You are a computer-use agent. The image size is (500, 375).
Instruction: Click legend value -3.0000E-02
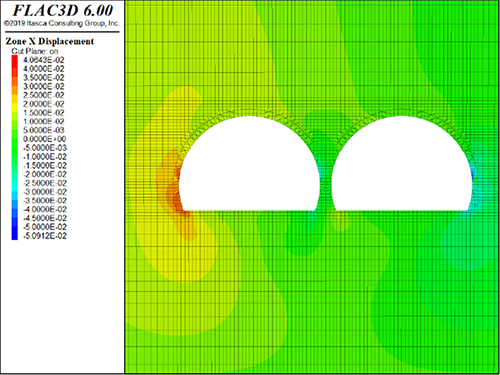coord(45,192)
